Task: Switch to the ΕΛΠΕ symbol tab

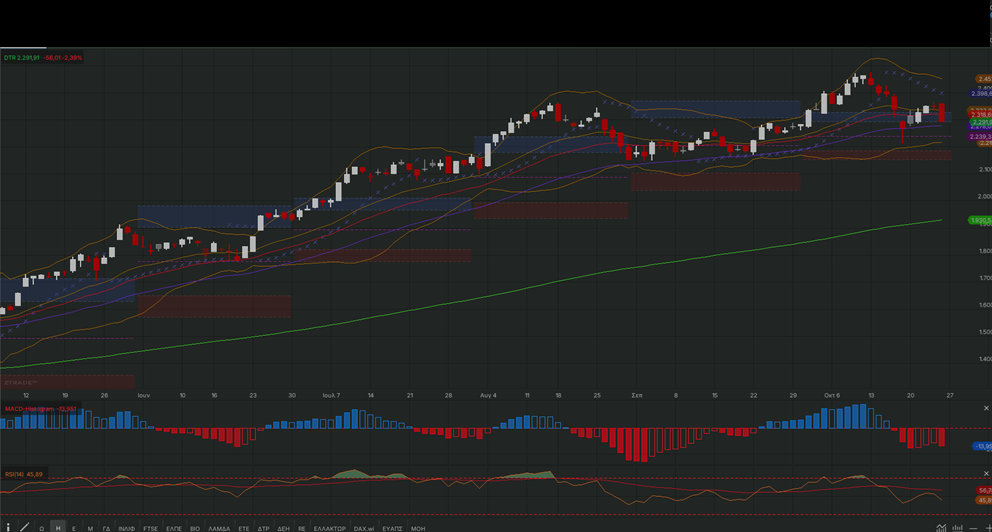Action: click(174, 528)
